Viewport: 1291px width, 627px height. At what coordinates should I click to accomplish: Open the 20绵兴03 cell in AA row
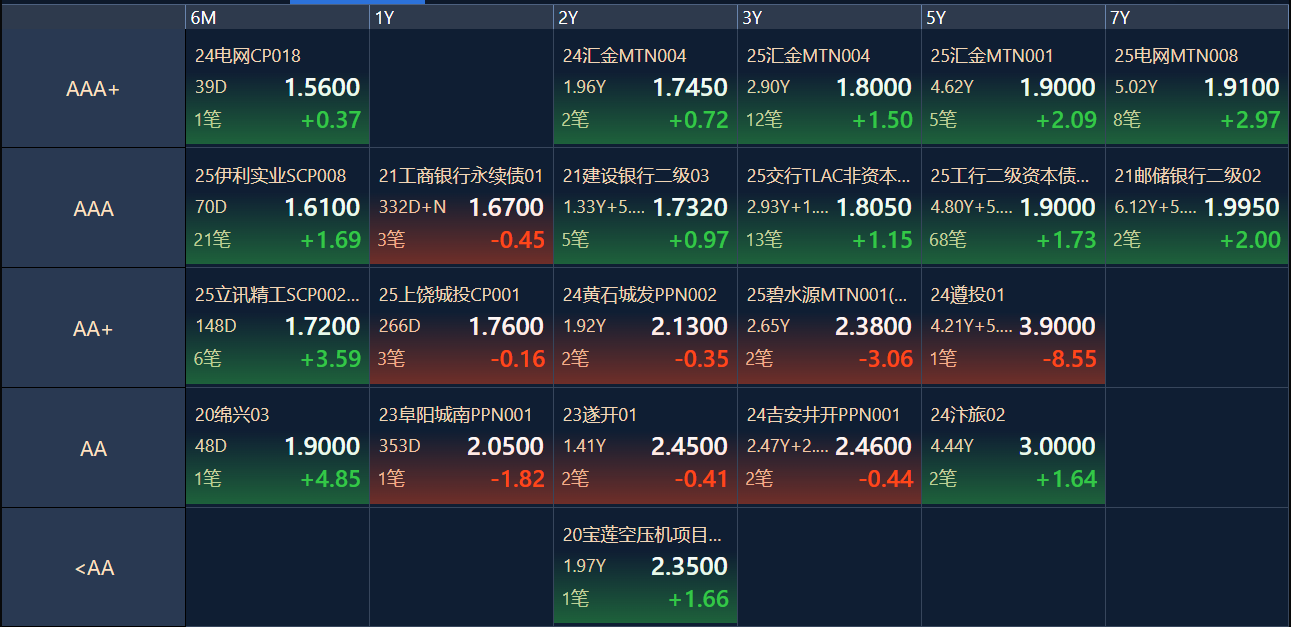(277, 446)
